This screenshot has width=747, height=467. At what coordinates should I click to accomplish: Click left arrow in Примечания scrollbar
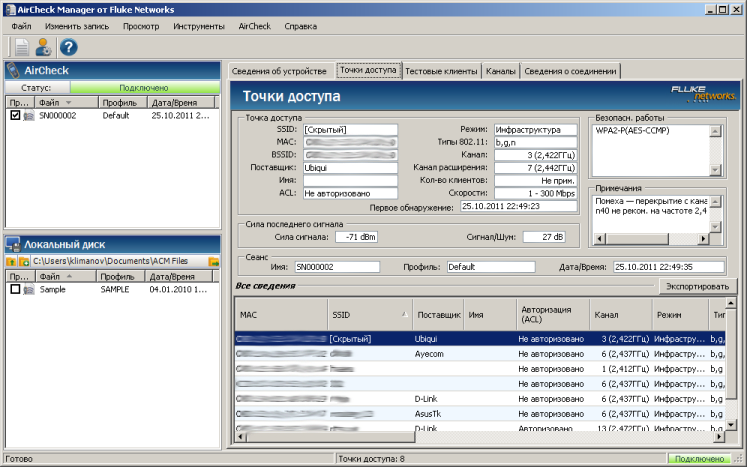(600, 239)
